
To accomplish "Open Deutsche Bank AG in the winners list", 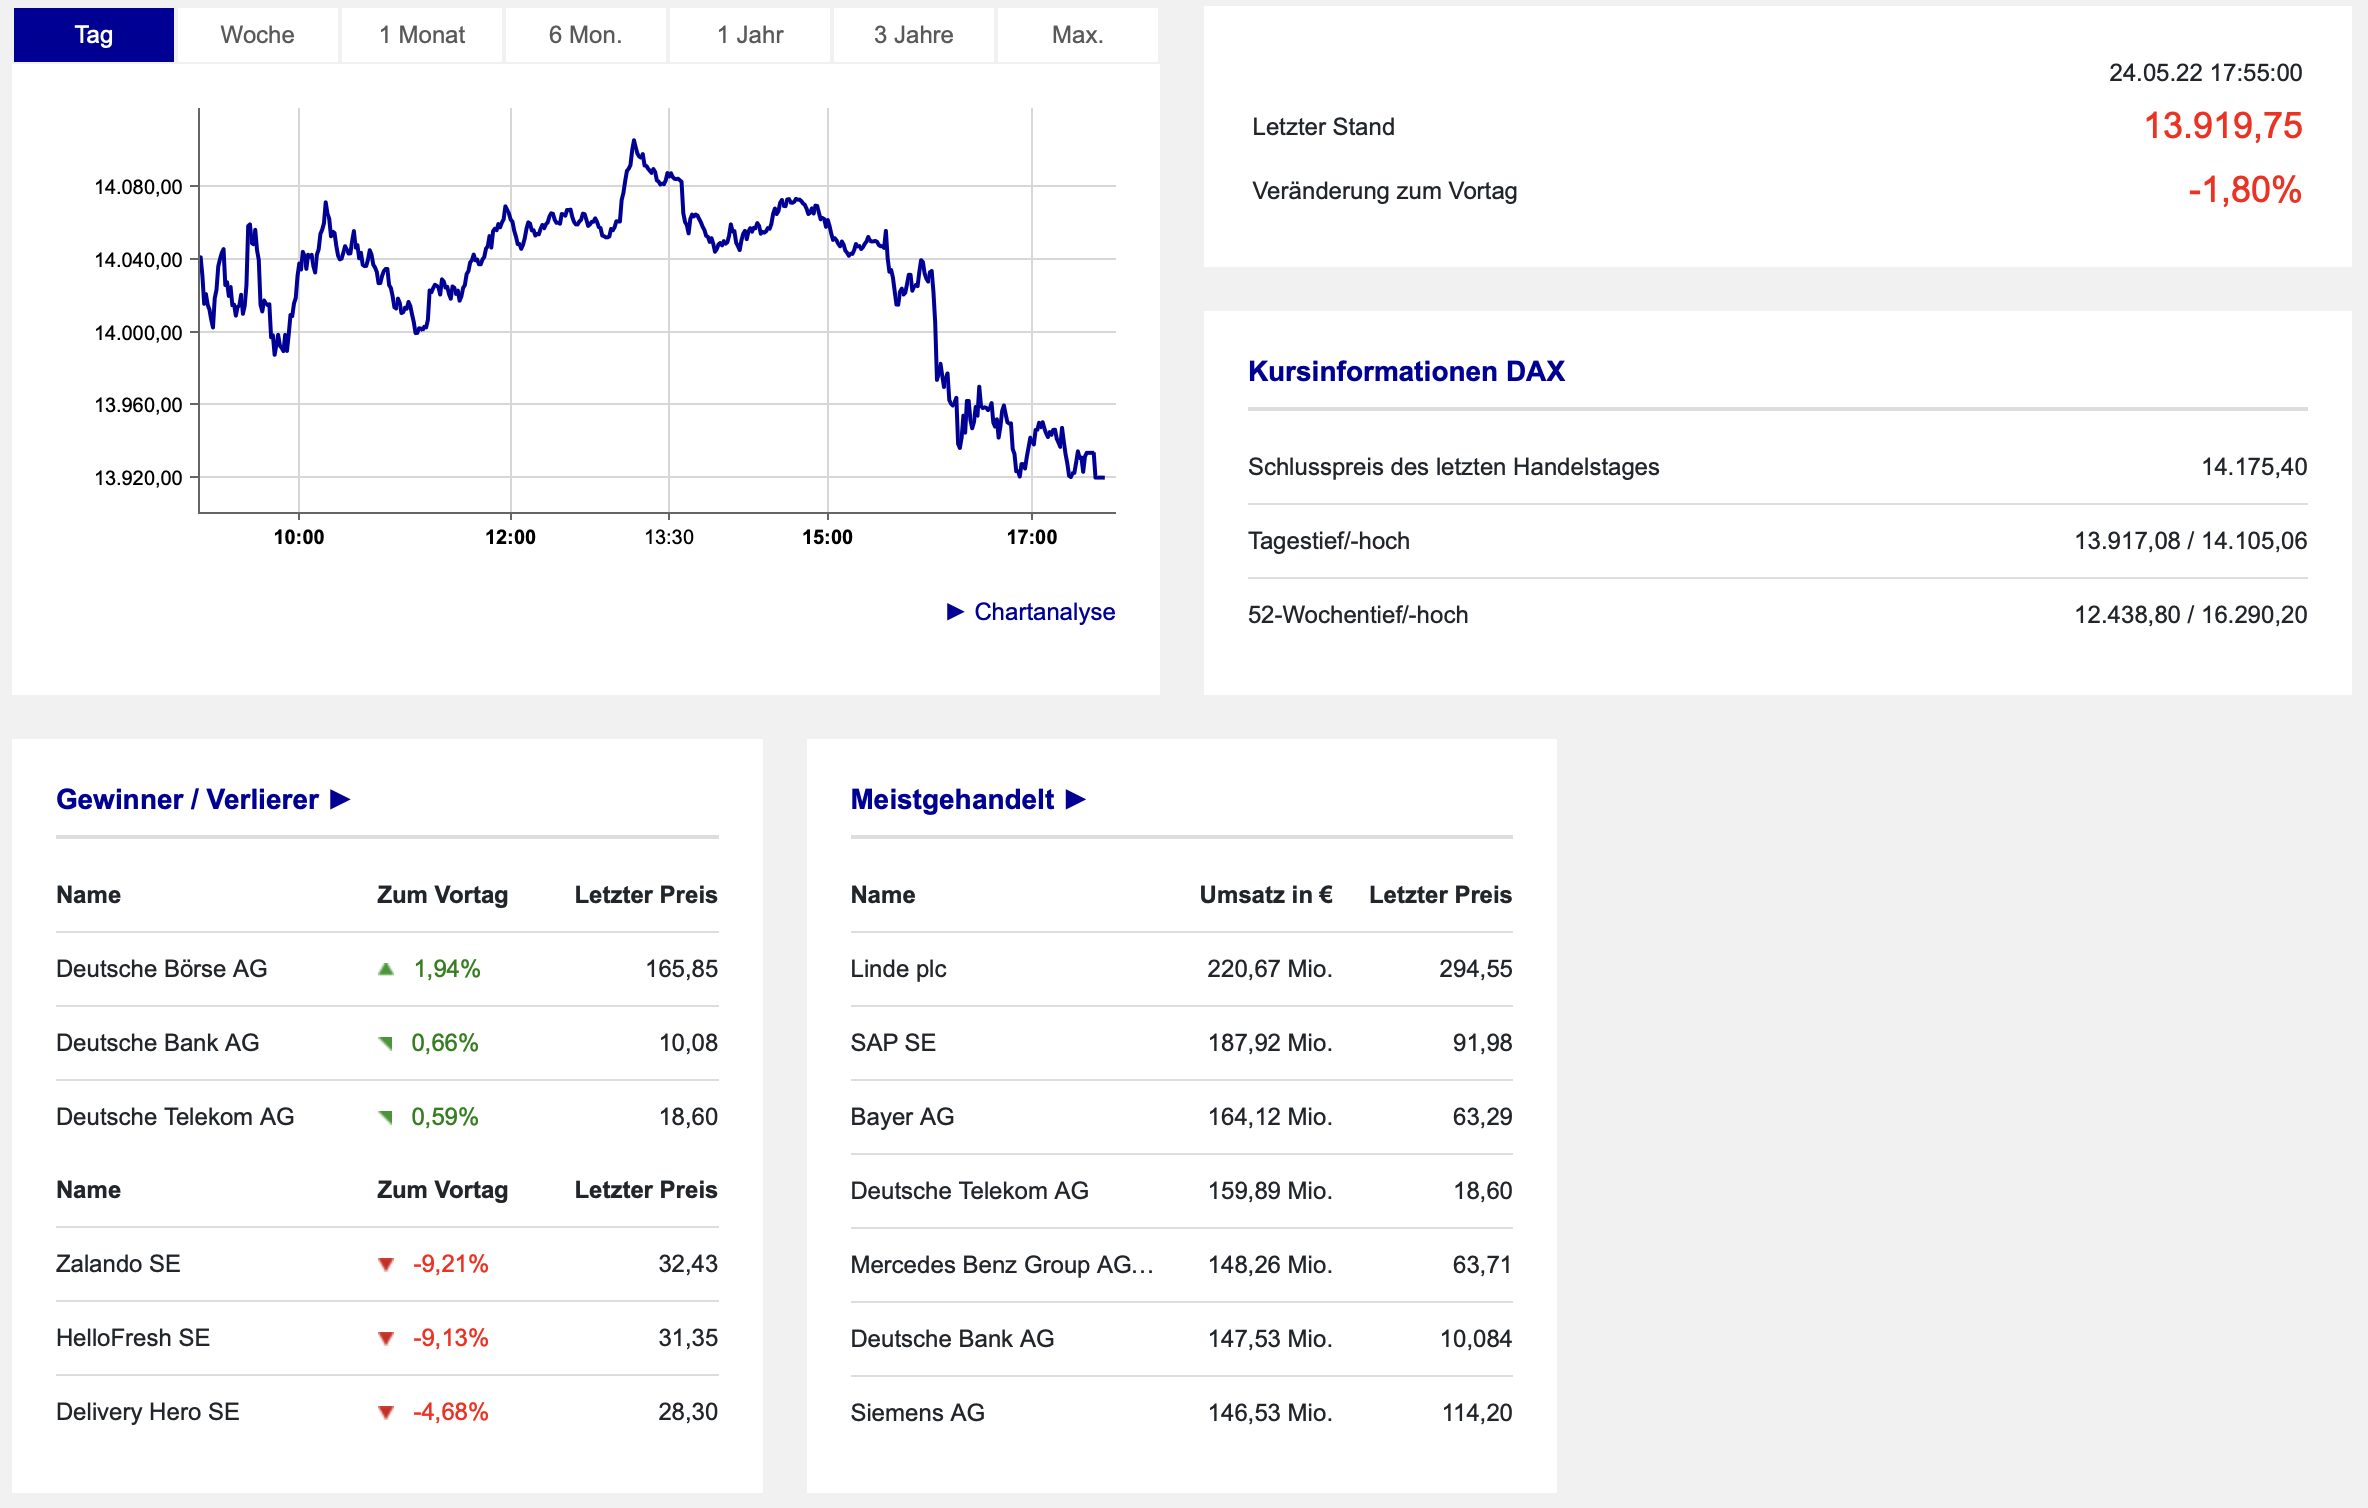I will (x=158, y=1043).
